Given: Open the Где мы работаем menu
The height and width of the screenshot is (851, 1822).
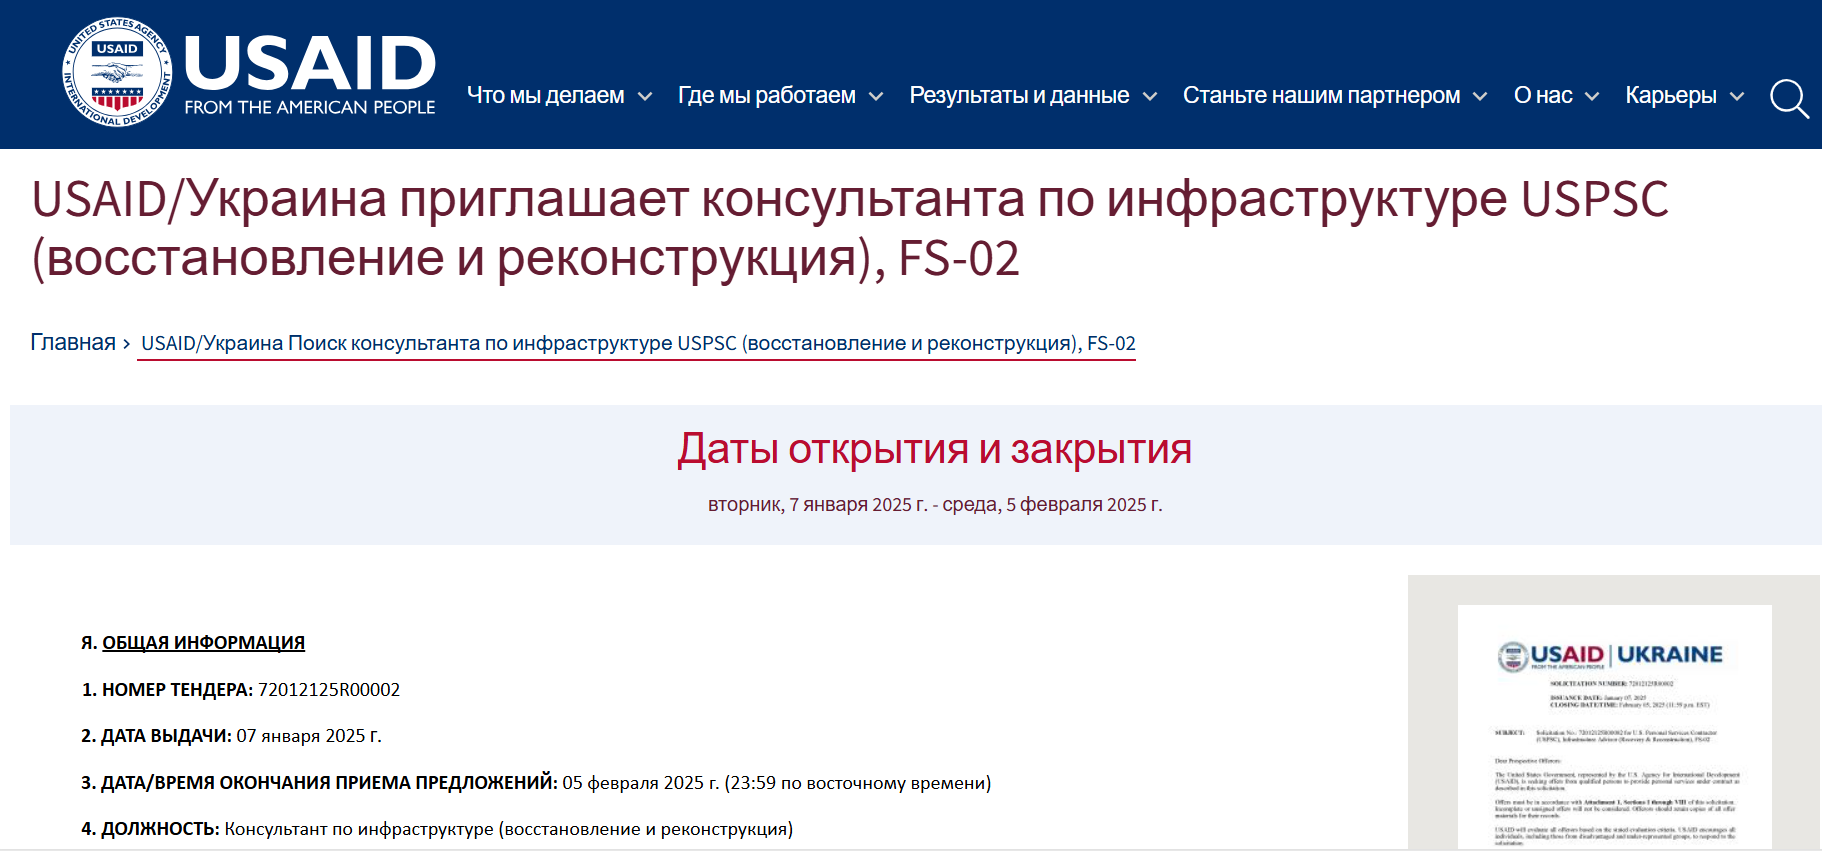Looking at the screenshot, I should [767, 95].
